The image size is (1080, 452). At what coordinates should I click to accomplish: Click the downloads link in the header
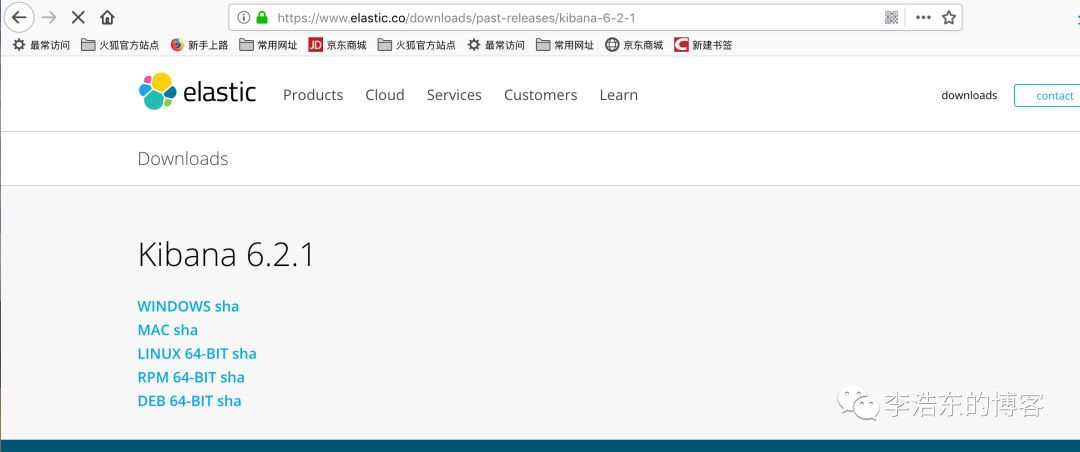[969, 96]
